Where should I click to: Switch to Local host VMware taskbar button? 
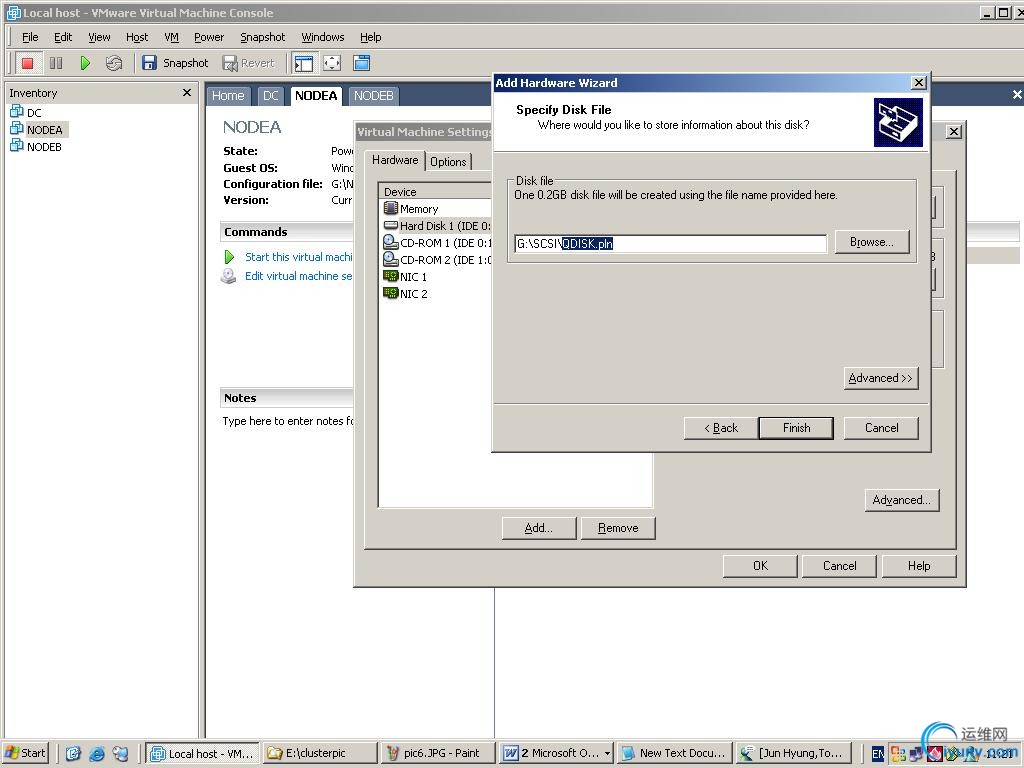(x=202, y=753)
